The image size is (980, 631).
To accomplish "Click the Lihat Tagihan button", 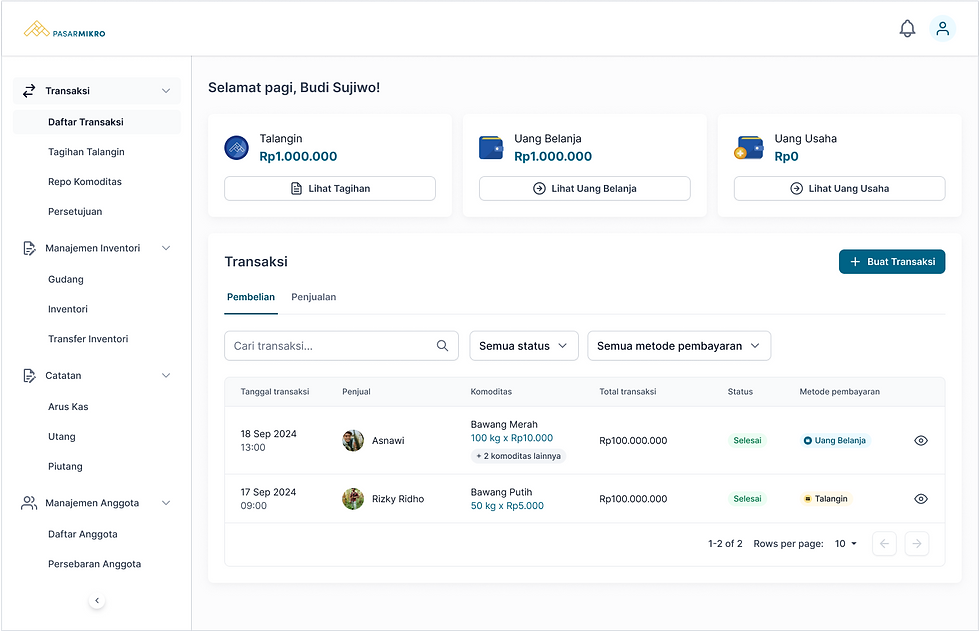I will pyautogui.click(x=330, y=189).
